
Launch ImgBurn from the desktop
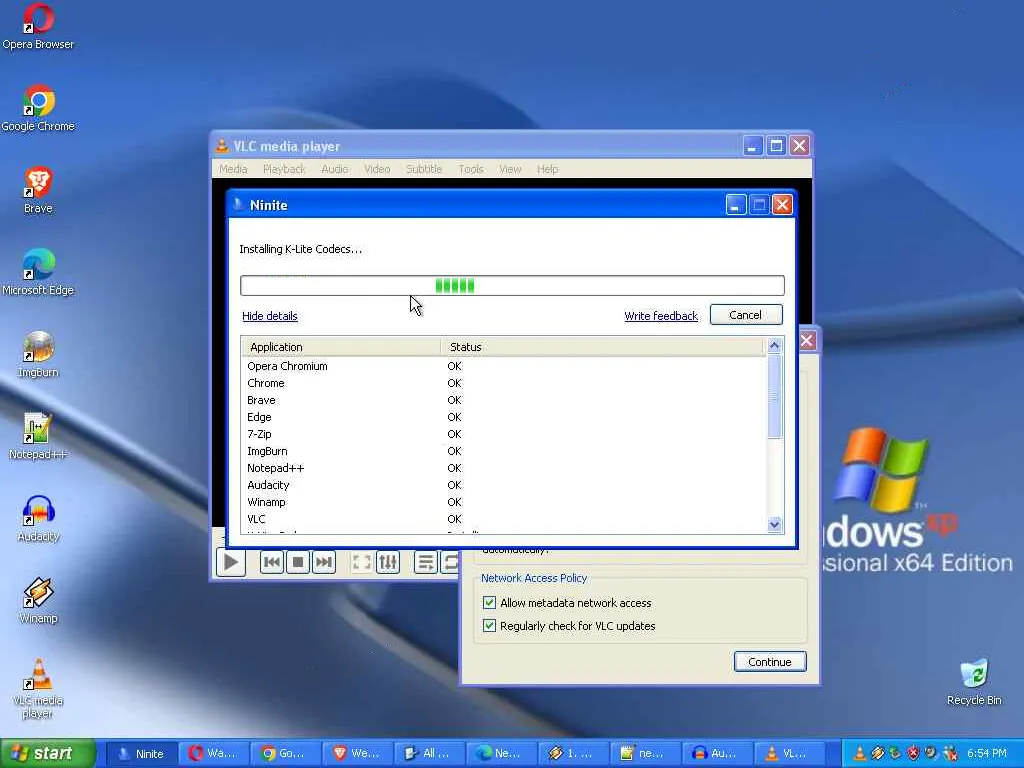point(38,354)
